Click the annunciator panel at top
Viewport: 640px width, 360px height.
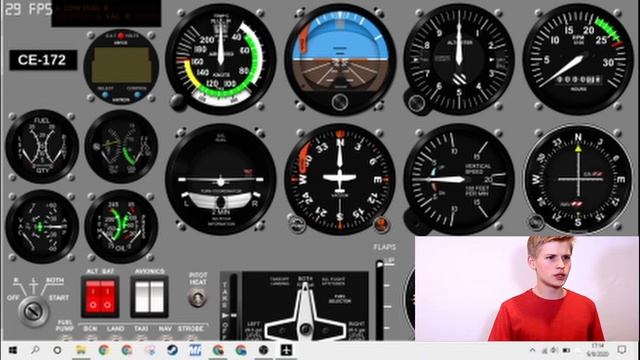pos(106,13)
